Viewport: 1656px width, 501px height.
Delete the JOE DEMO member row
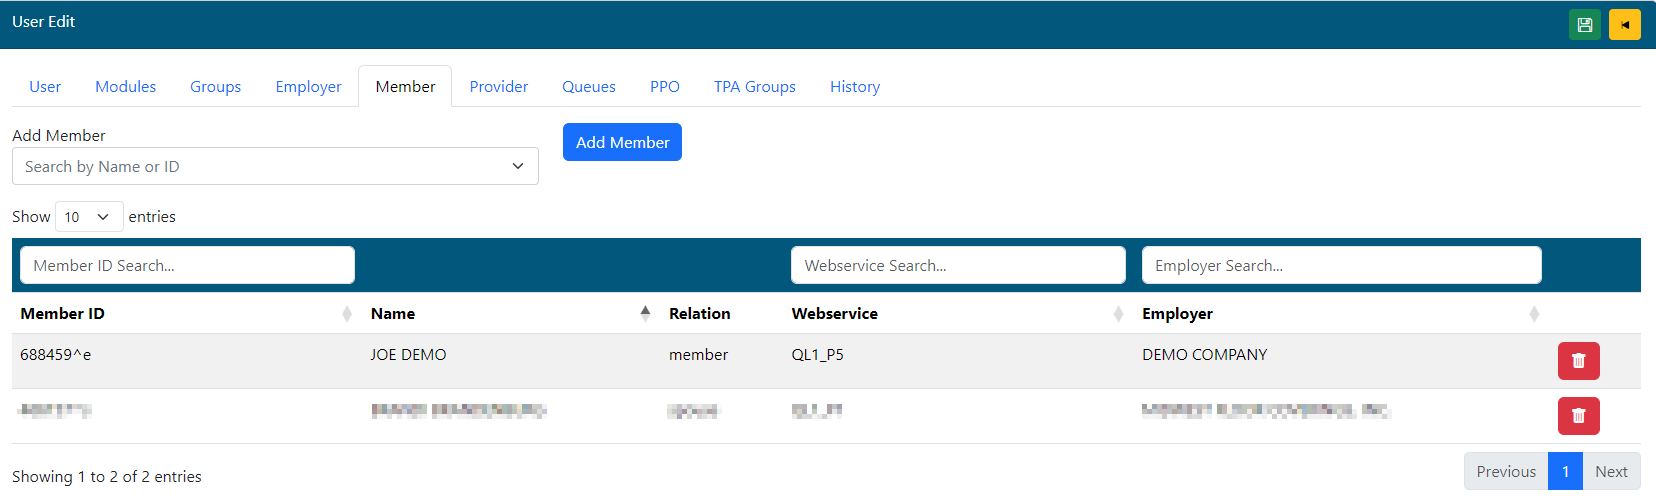[x=1578, y=361]
